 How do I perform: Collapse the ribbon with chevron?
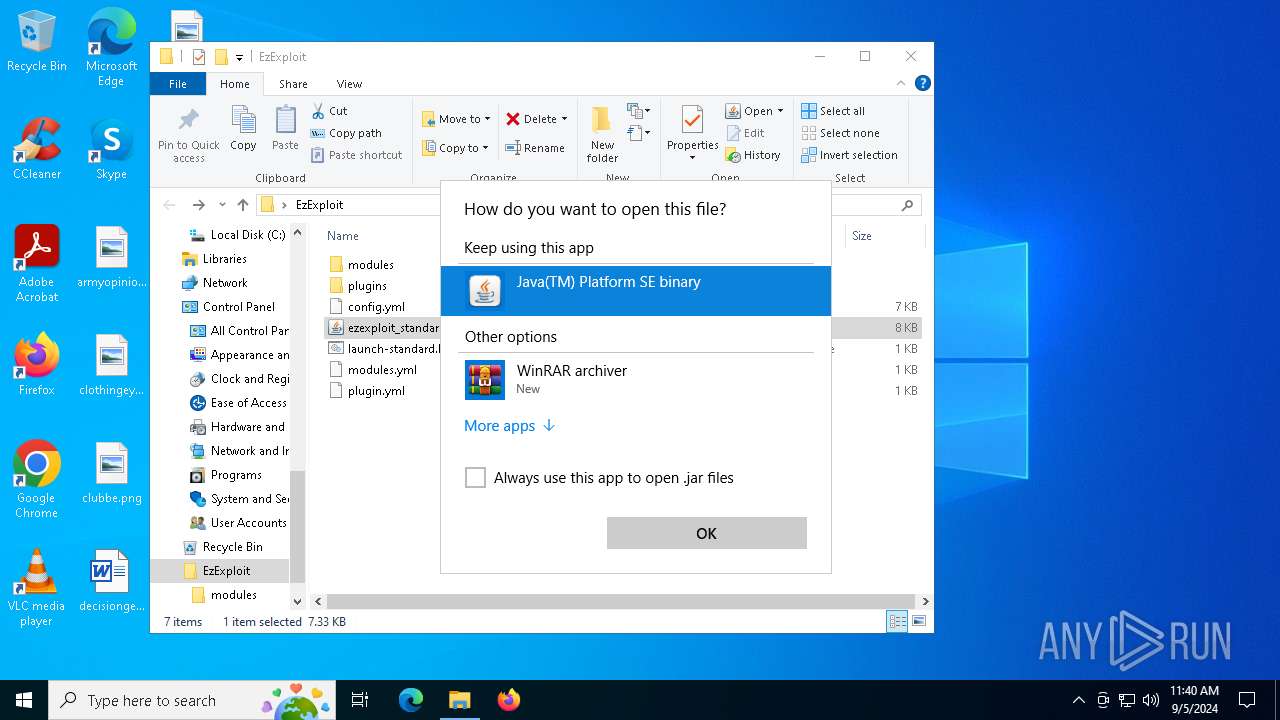click(x=901, y=83)
